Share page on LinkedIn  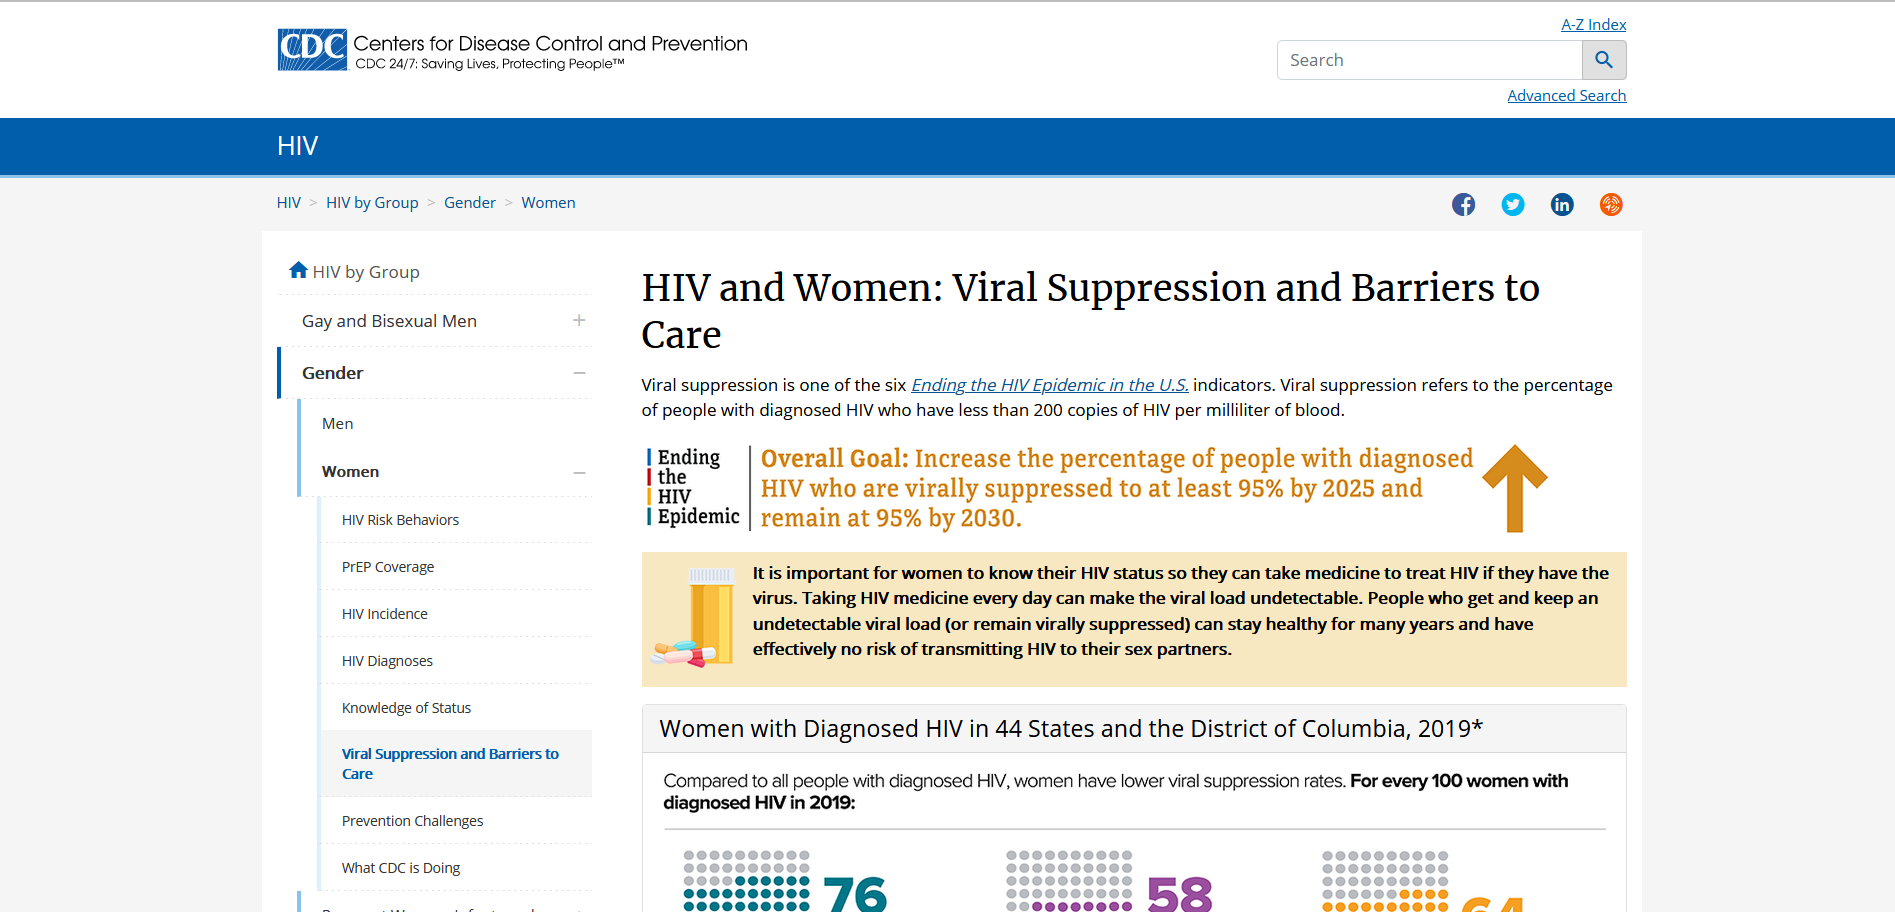pyautogui.click(x=1561, y=205)
